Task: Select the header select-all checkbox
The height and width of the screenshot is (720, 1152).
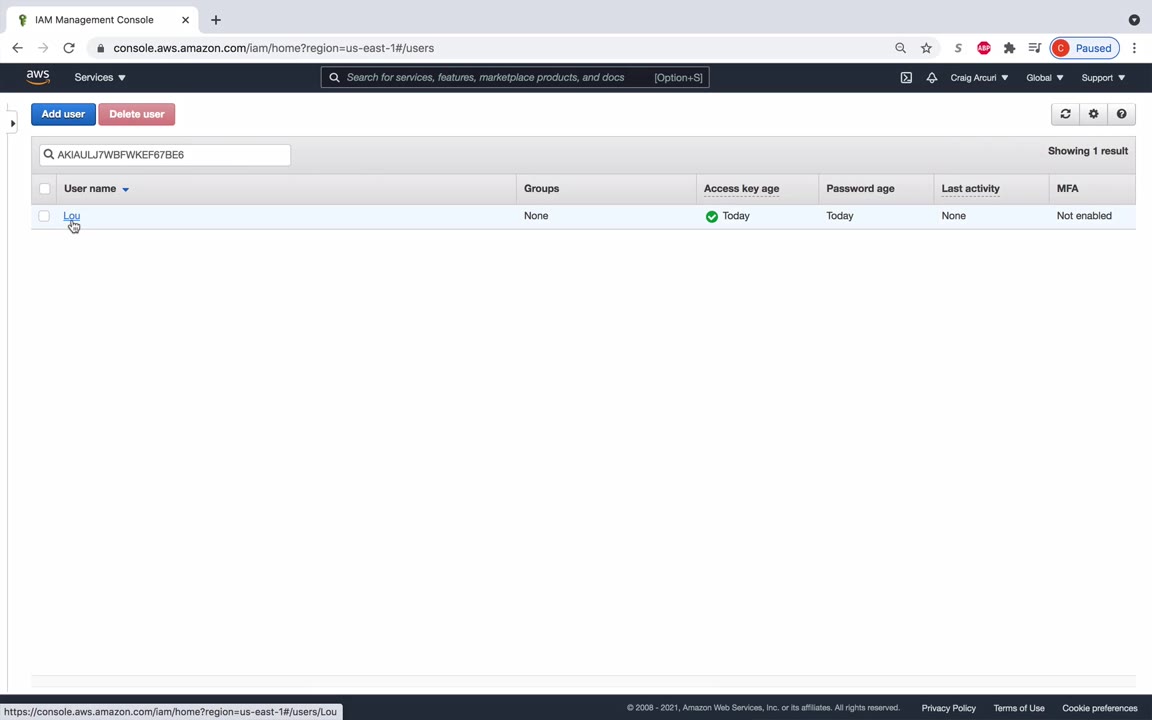Action: point(45,189)
